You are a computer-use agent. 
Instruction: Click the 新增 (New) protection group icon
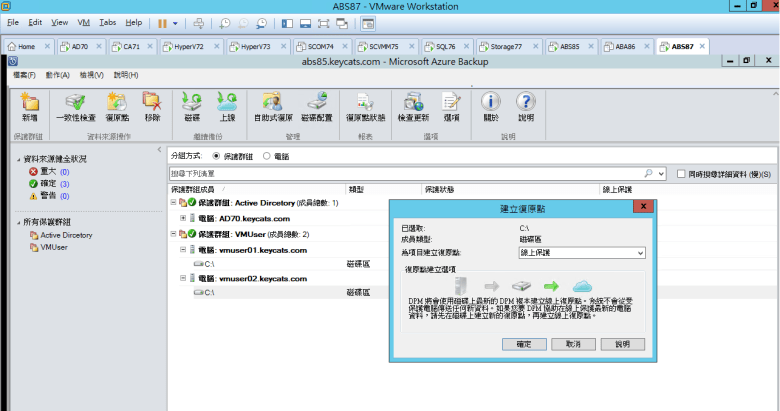pyautogui.click(x=29, y=103)
